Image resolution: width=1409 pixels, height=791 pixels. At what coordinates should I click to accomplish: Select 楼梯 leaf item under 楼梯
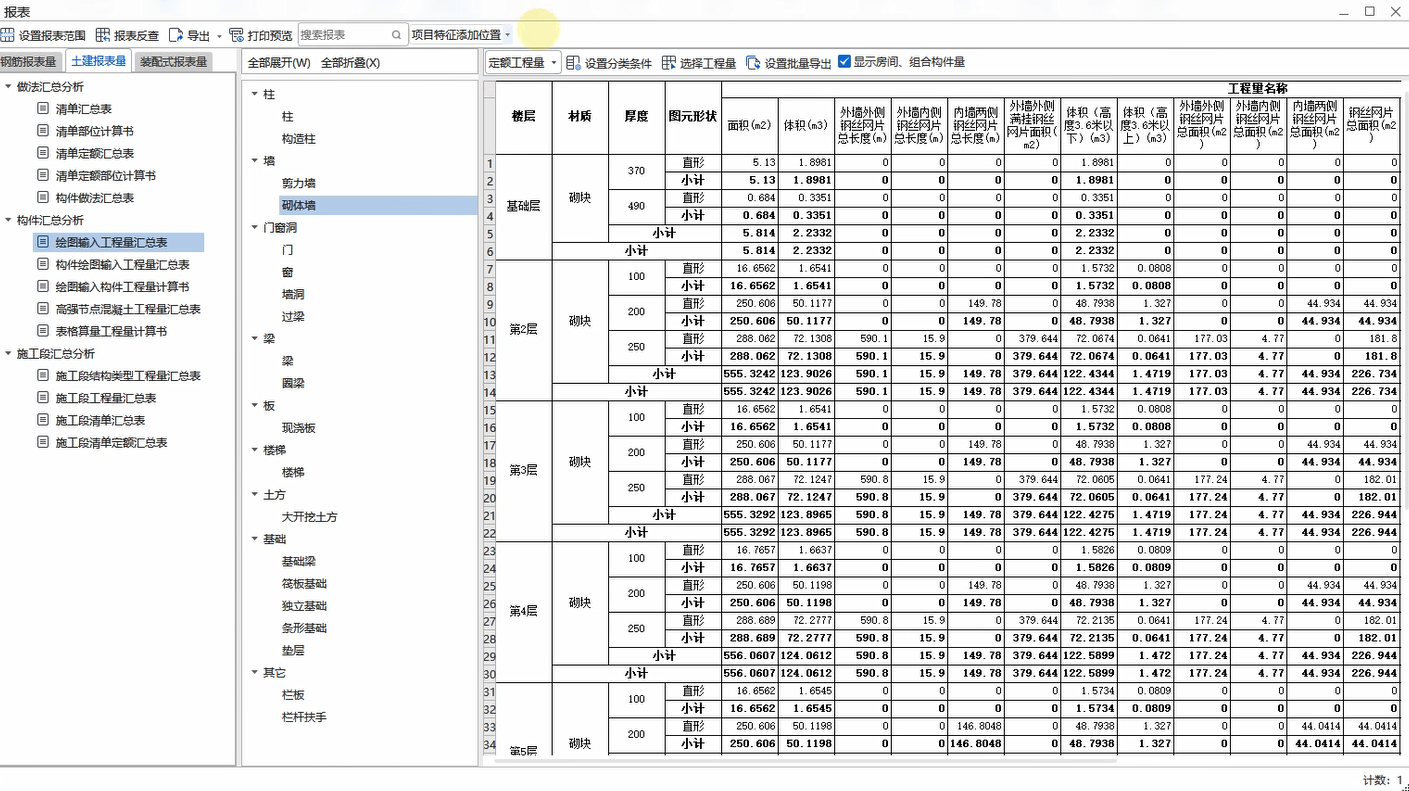pyautogui.click(x=293, y=472)
